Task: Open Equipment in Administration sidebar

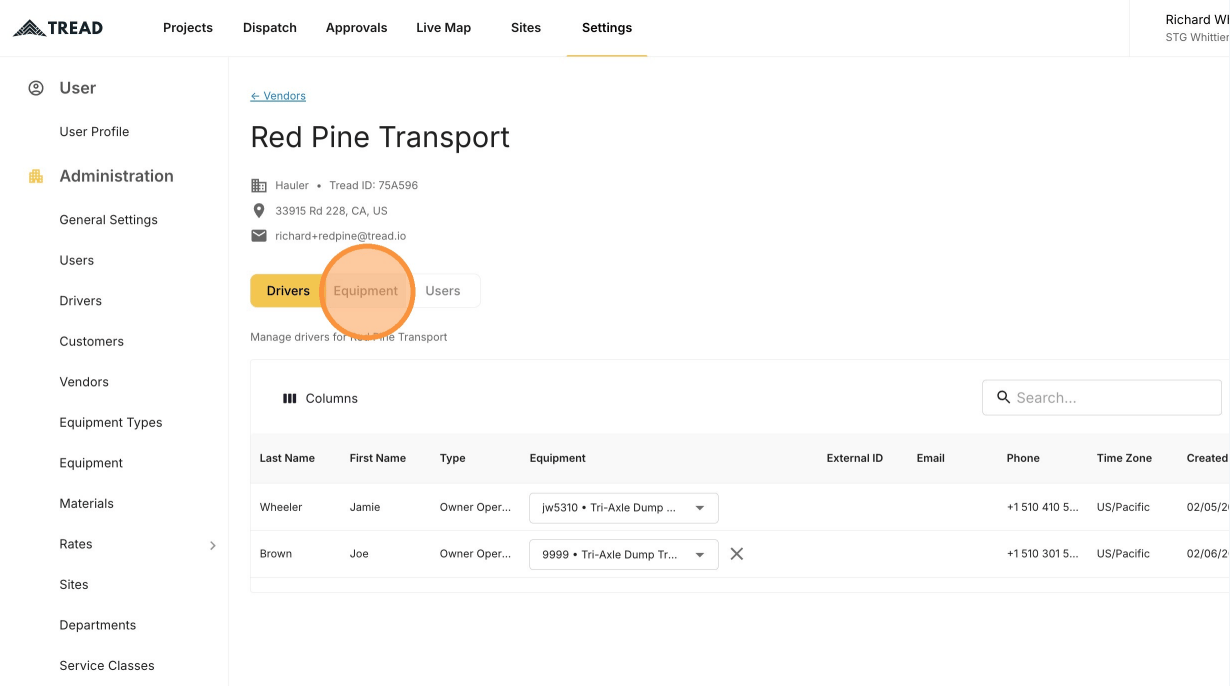Action: tap(91, 463)
